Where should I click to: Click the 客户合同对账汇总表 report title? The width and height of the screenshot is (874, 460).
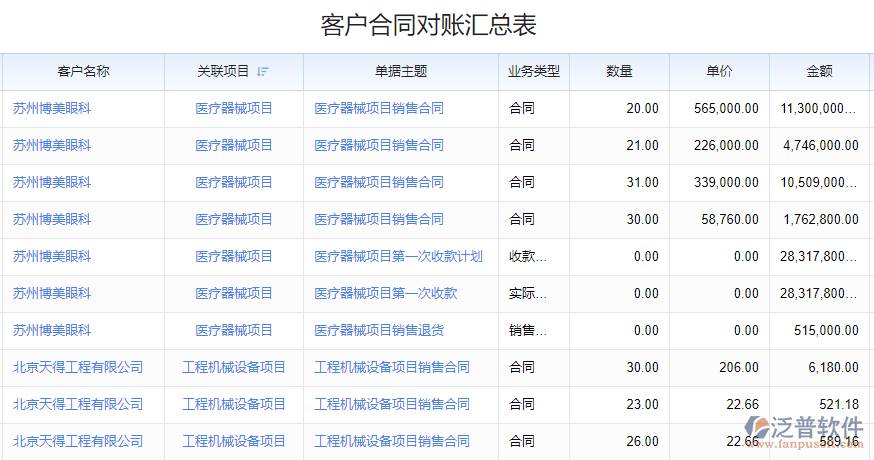tap(435, 25)
